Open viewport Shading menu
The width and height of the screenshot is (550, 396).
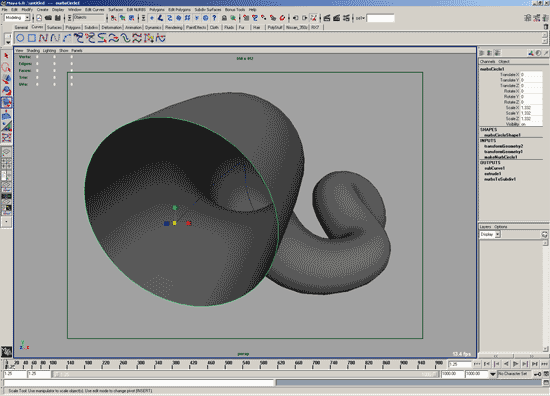click(x=33, y=51)
